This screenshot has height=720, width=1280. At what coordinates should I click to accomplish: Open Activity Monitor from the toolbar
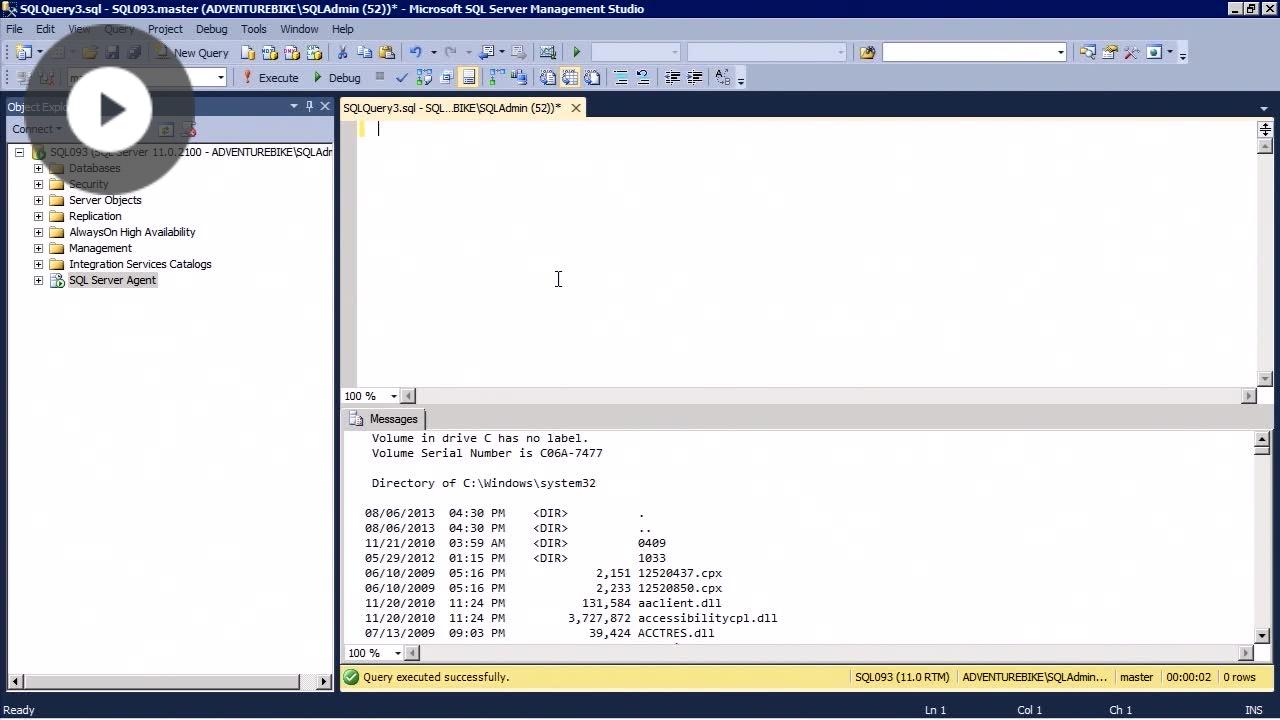(x=547, y=53)
